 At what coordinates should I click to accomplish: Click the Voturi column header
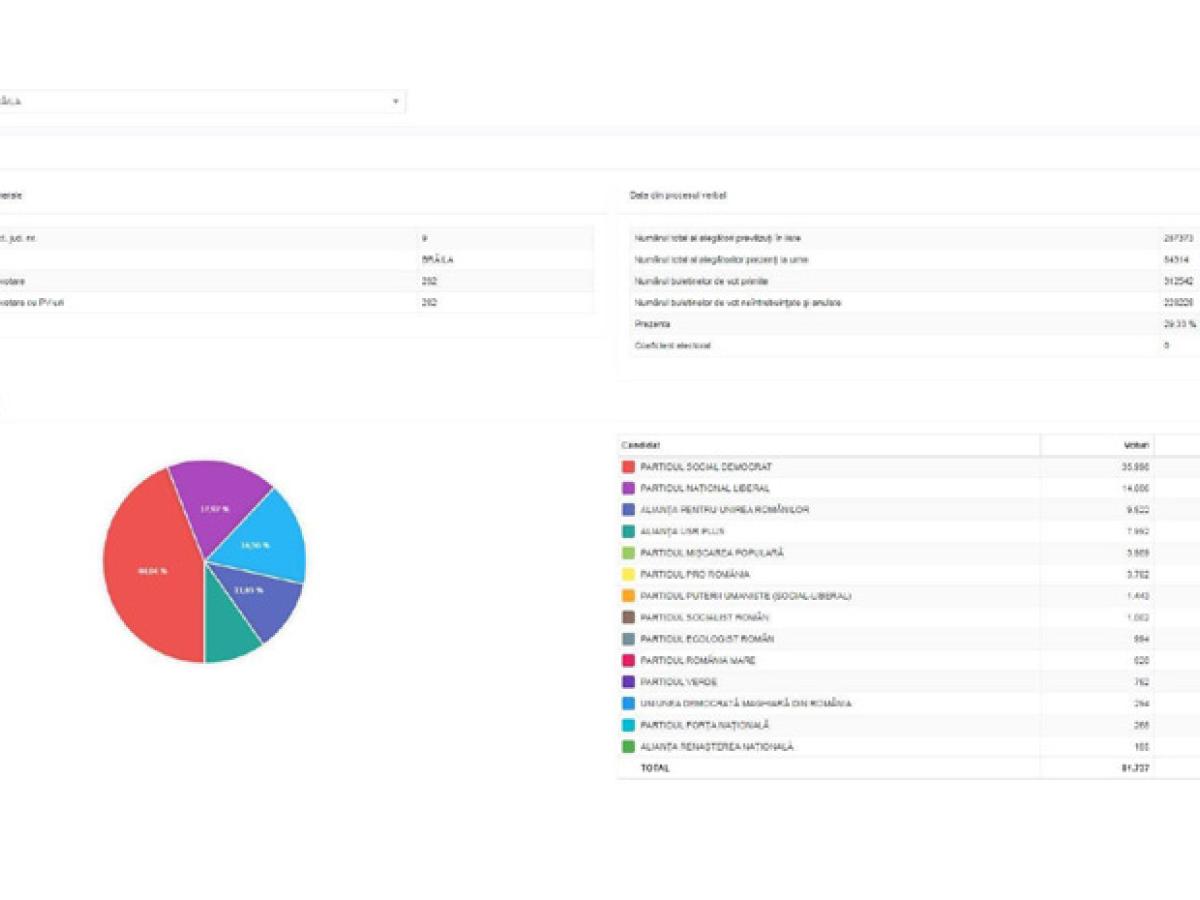tap(1136, 445)
